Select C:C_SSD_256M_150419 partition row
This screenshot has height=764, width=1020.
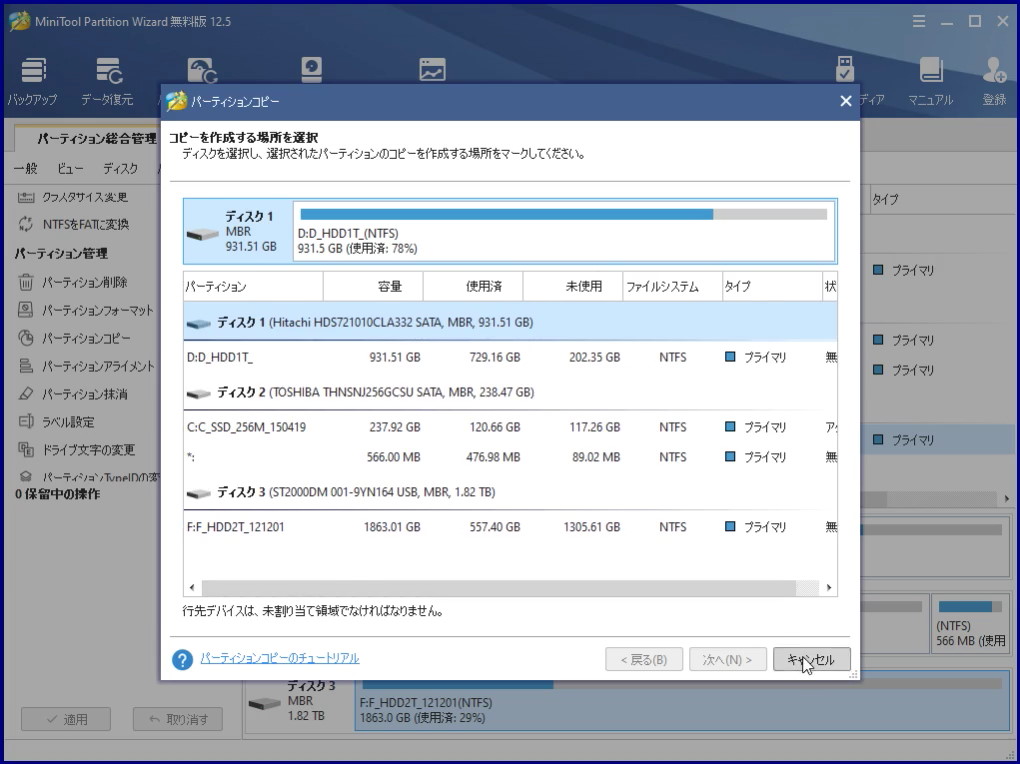(x=510, y=428)
